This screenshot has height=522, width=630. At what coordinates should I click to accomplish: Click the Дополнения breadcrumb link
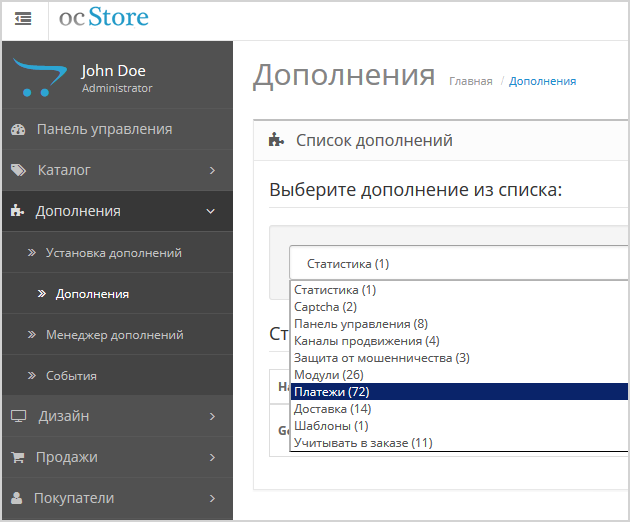click(542, 81)
